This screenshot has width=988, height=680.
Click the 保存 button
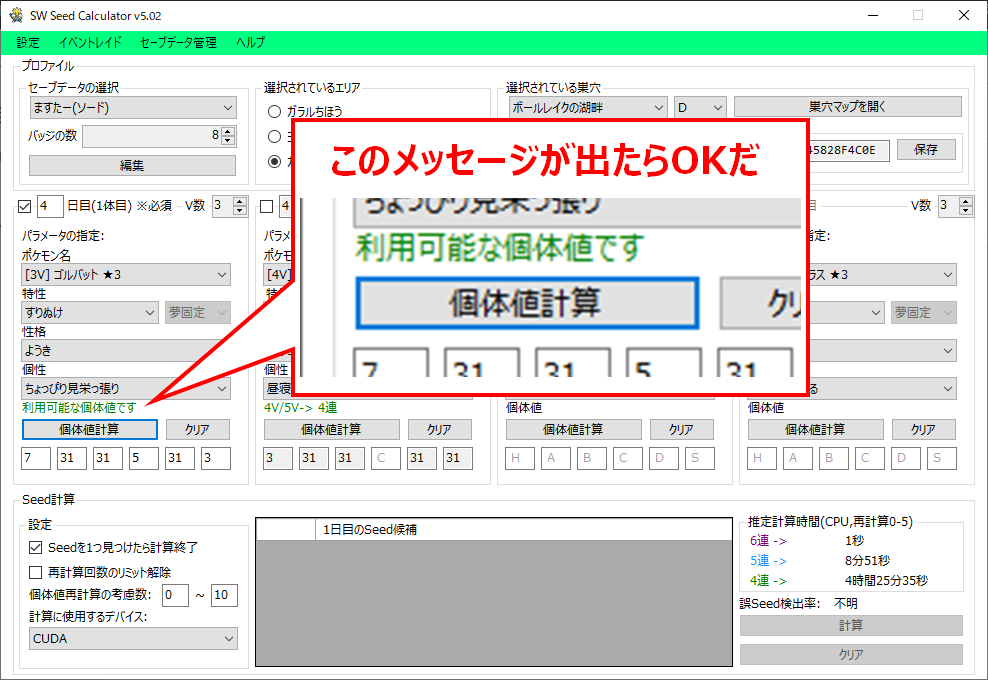(x=926, y=149)
